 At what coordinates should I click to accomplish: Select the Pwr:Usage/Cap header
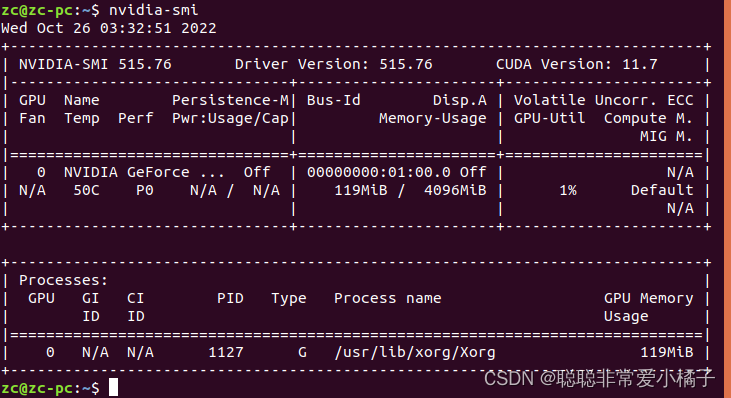(230, 118)
